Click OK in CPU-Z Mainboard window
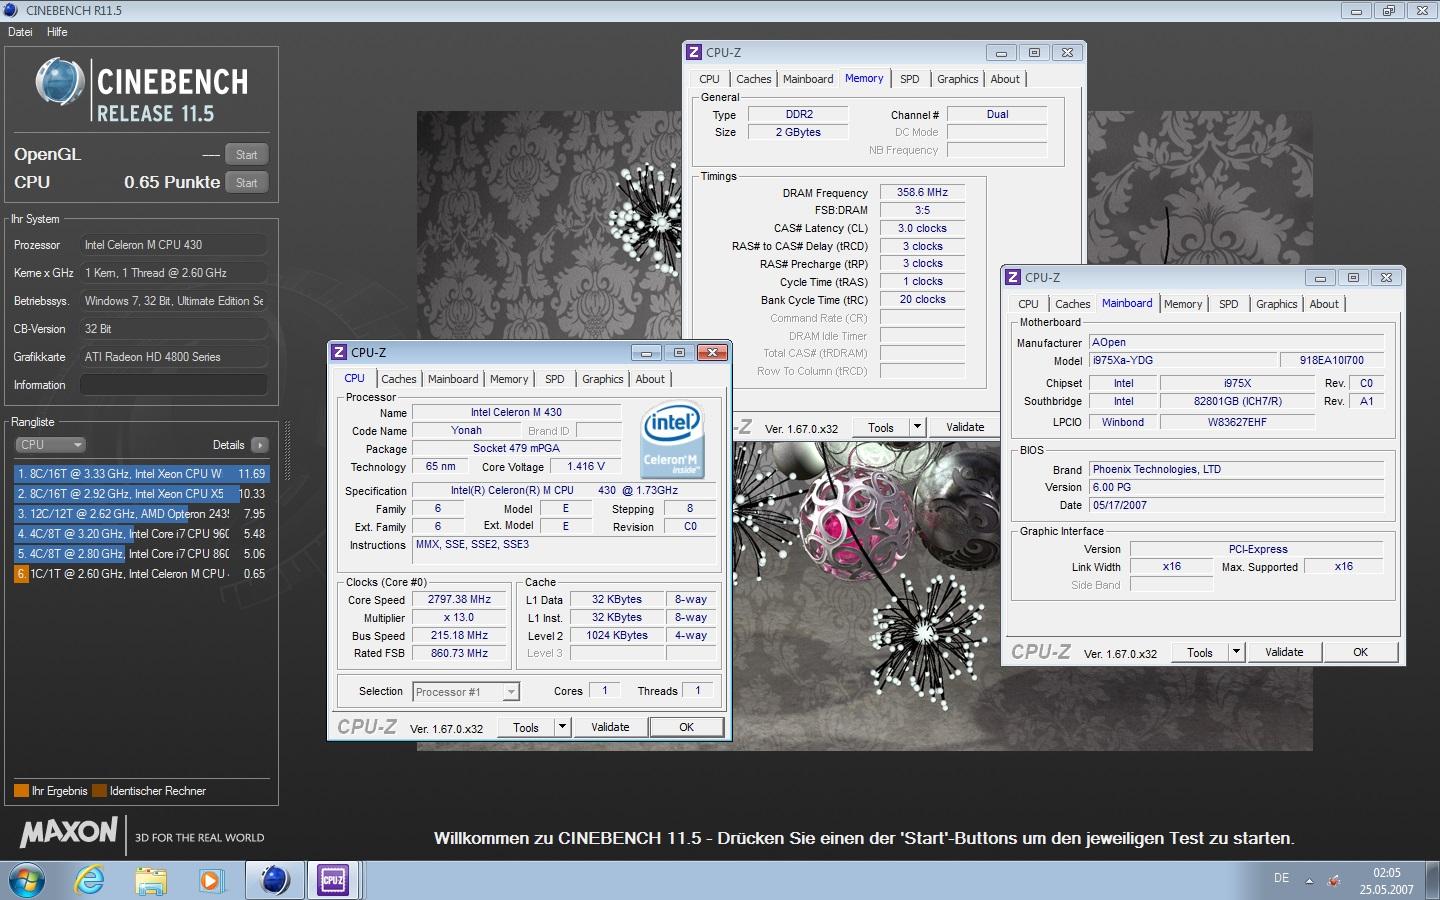1440x900 pixels. coord(1360,652)
